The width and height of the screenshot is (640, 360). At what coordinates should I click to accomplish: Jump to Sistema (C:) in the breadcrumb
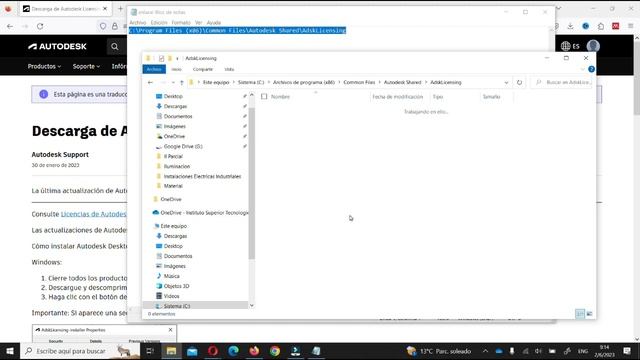pyautogui.click(x=251, y=82)
